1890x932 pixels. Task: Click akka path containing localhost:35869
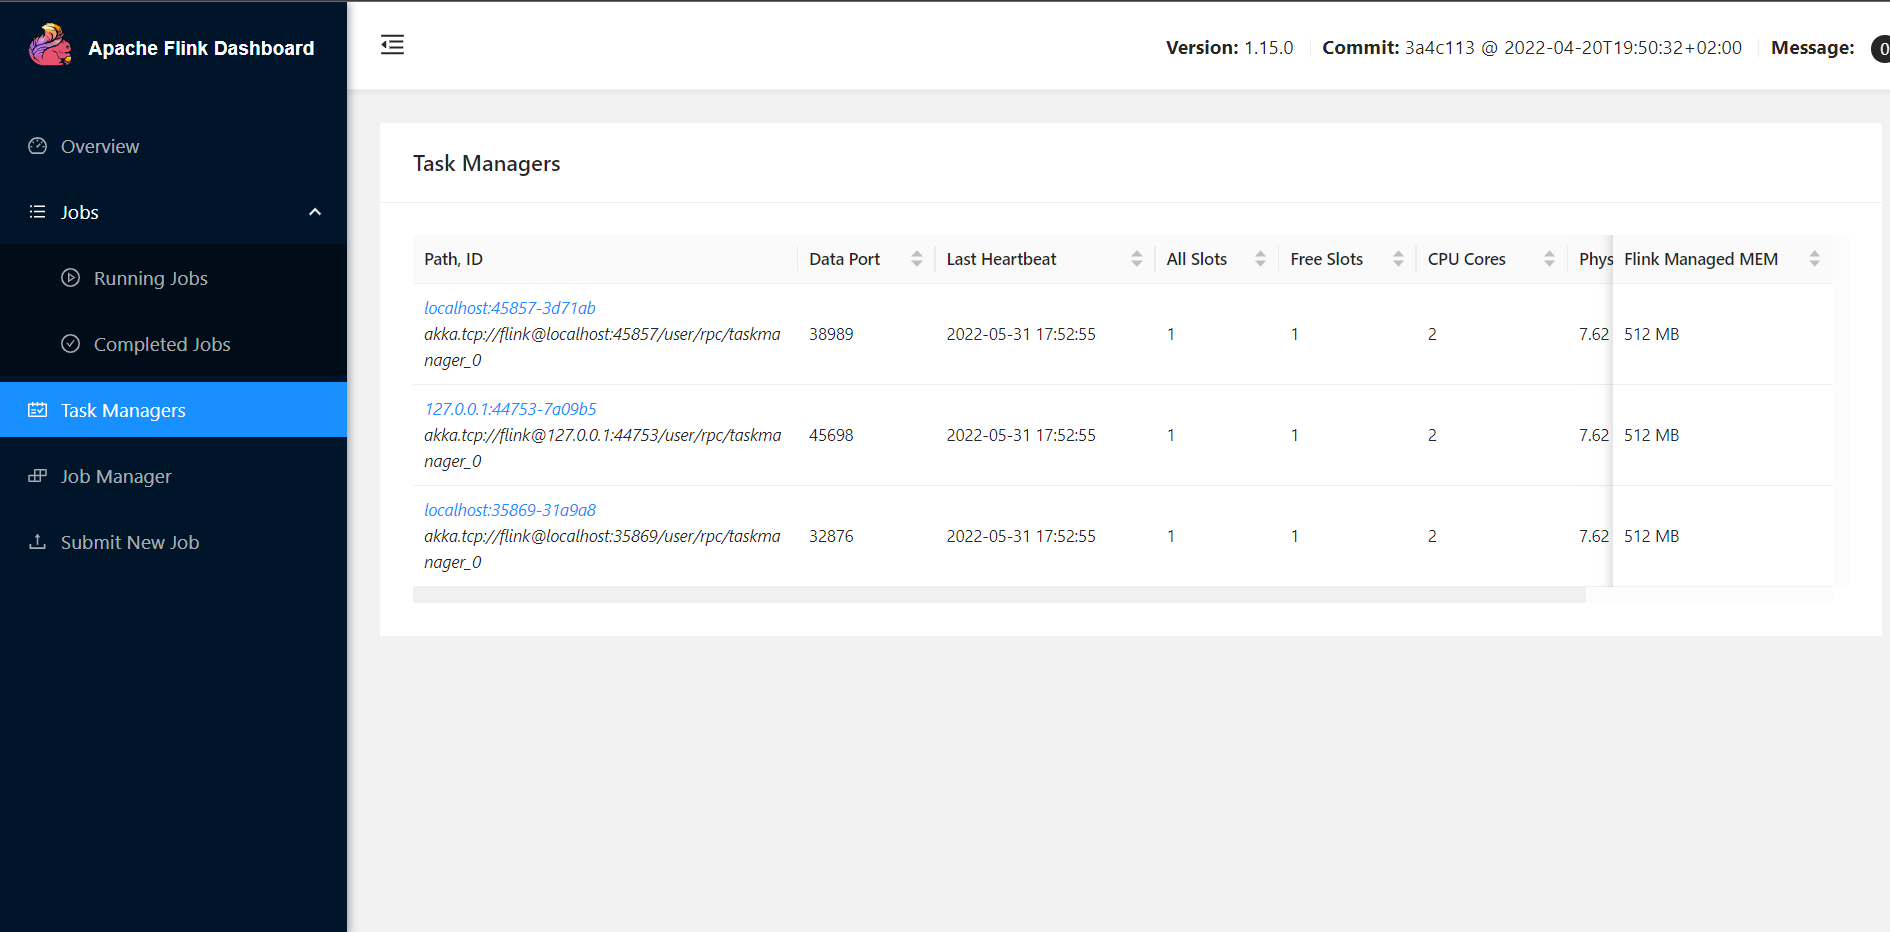pyautogui.click(x=602, y=549)
